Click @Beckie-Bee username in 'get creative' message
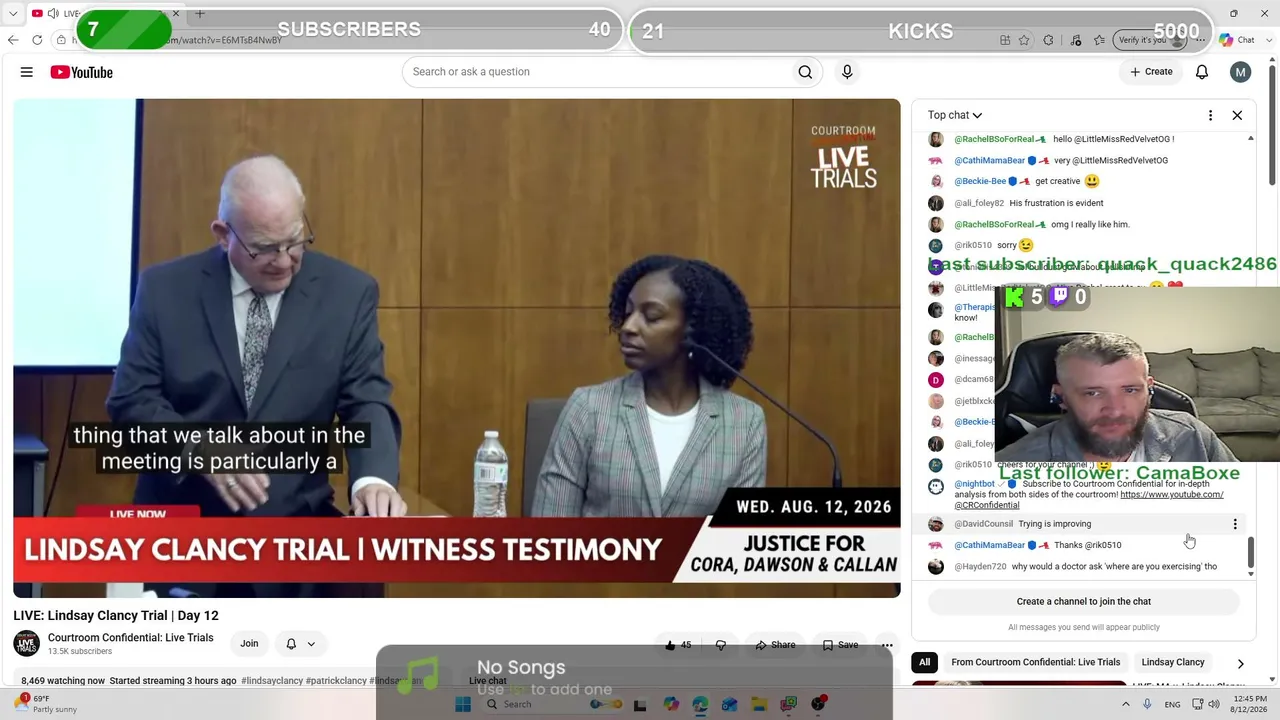 (980, 182)
